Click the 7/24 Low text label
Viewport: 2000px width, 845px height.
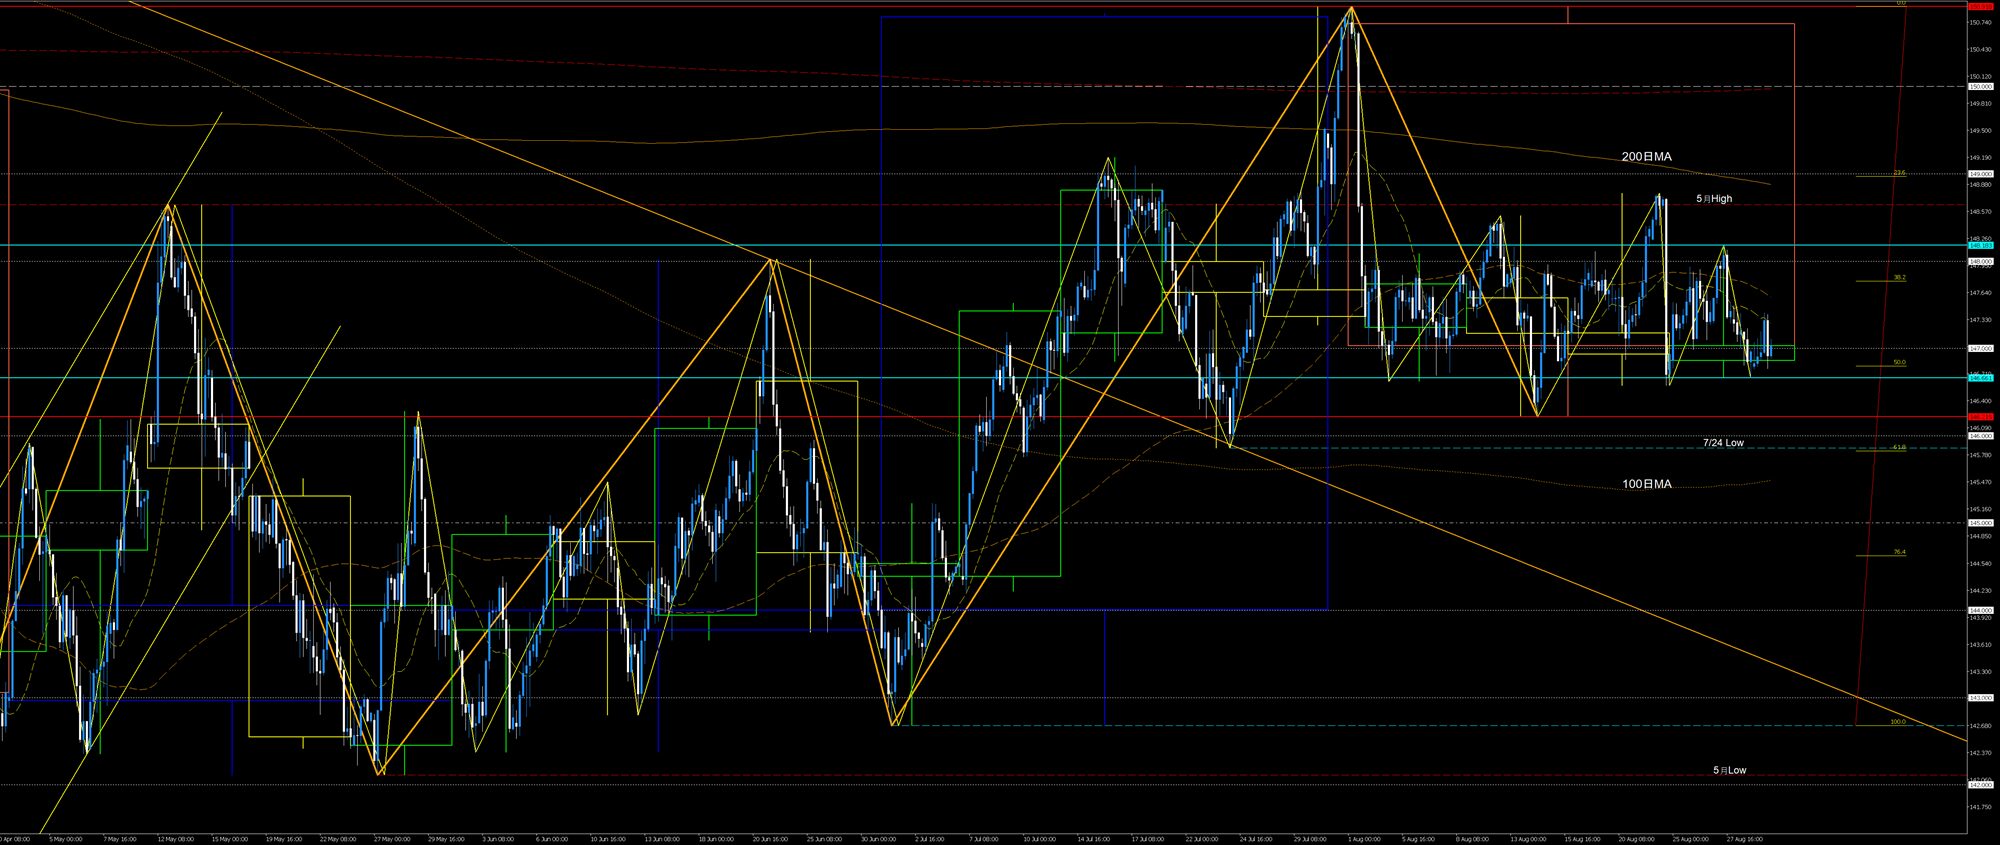tap(1723, 442)
